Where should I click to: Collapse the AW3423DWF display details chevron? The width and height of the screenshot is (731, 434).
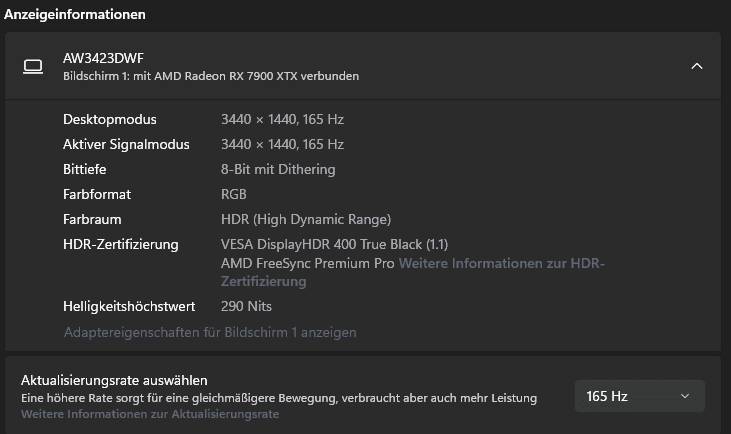coord(697,66)
